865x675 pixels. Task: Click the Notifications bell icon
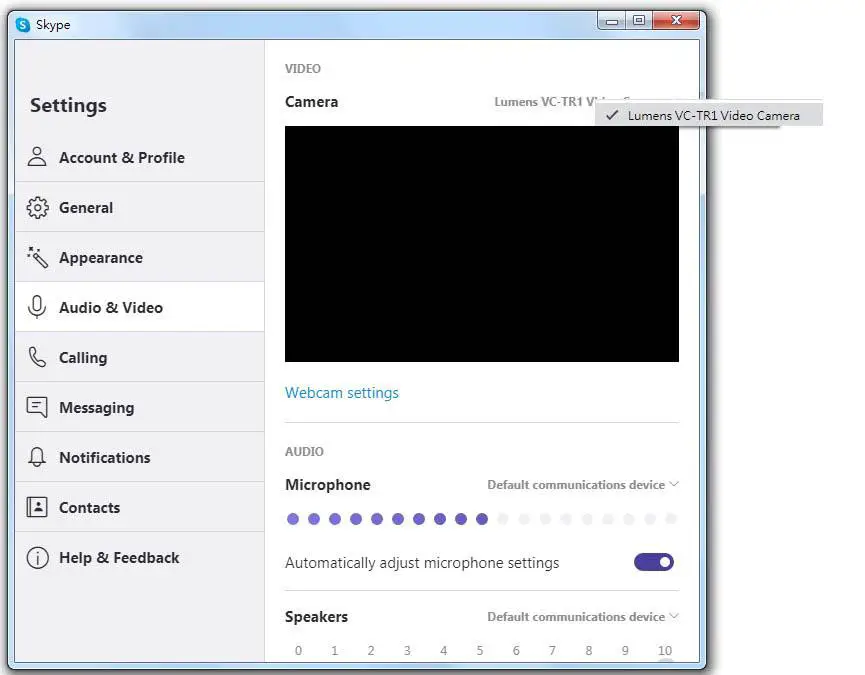click(37, 457)
